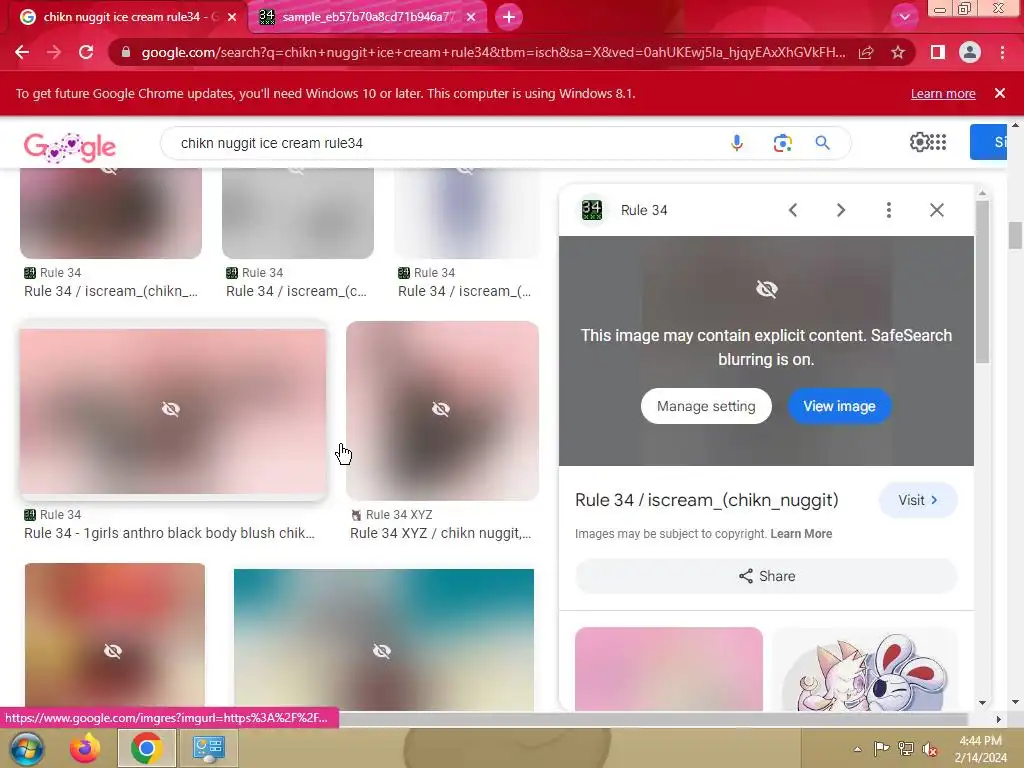Share this page via the address bar icon
Image resolution: width=1024 pixels, height=768 pixels.
coord(866,52)
